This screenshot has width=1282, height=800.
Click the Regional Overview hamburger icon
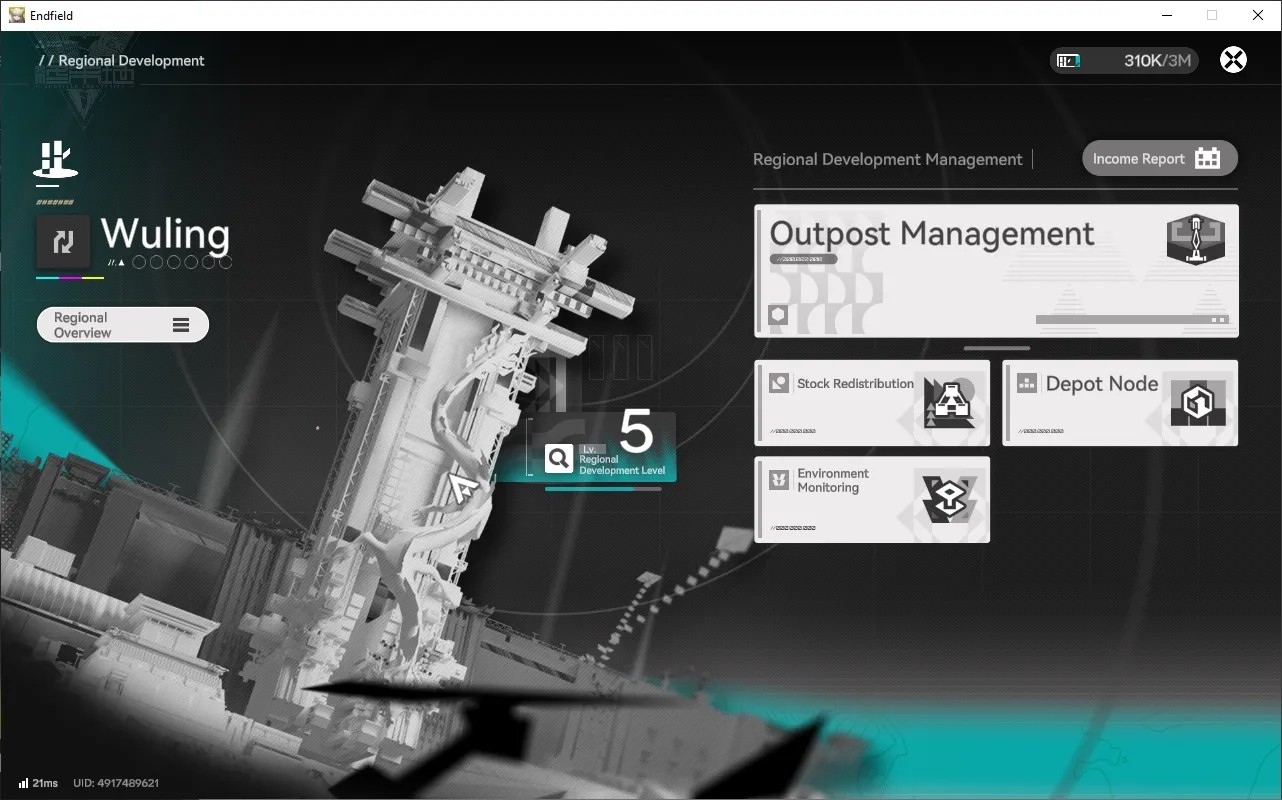(x=181, y=325)
